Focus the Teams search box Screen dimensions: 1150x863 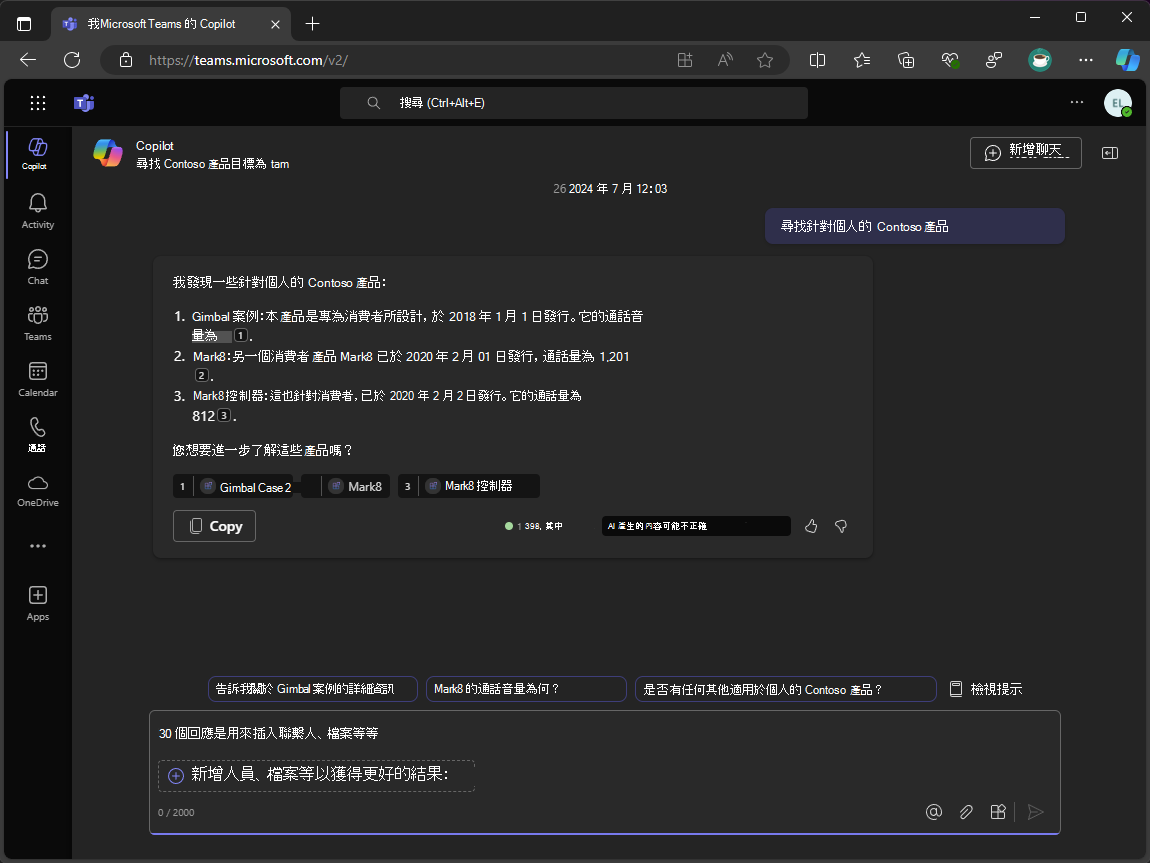[x=574, y=103]
